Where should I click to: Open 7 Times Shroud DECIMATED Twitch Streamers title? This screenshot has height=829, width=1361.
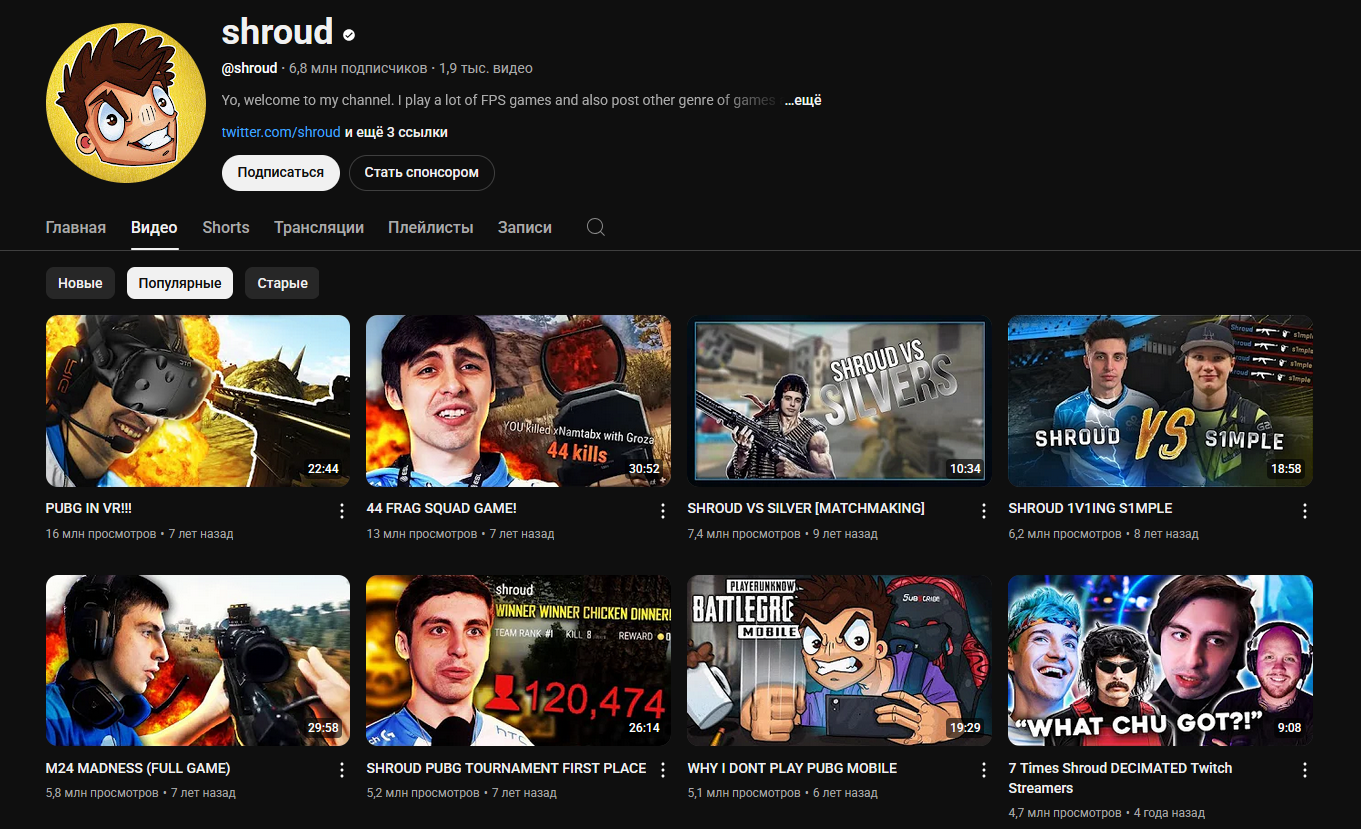pyautogui.click(x=1120, y=778)
